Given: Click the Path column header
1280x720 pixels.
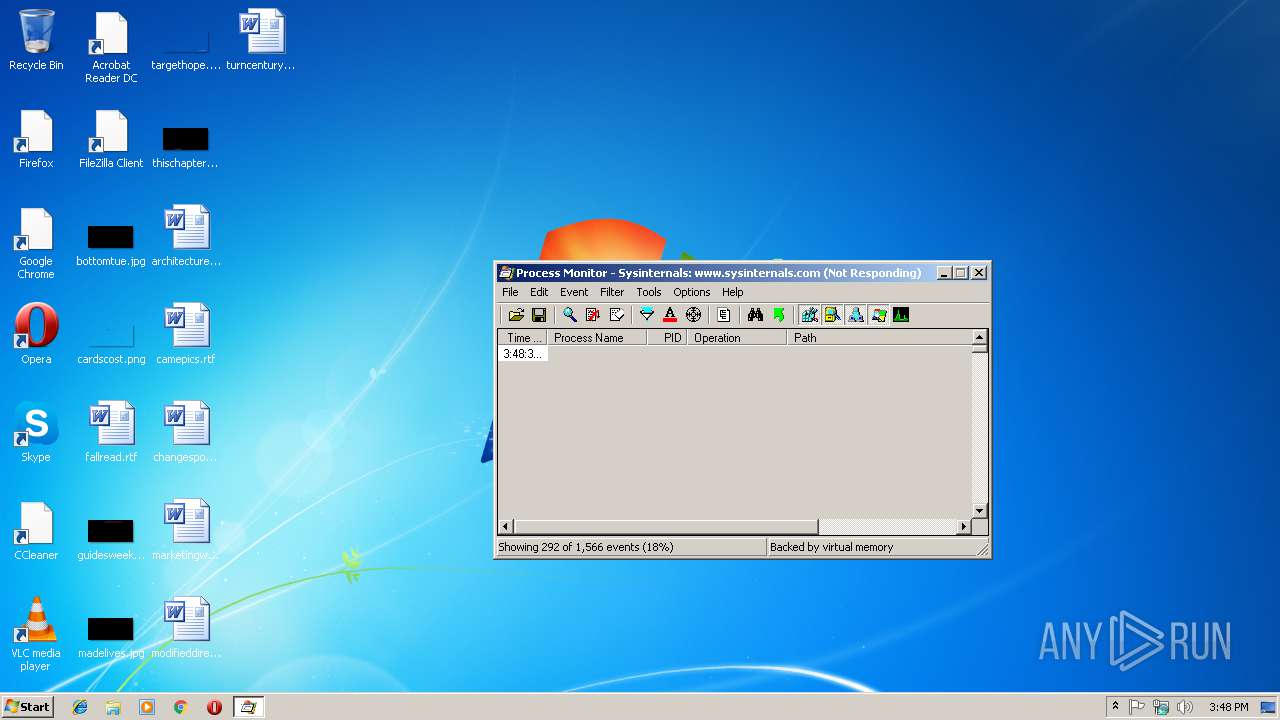Looking at the screenshot, I should pos(879,338).
